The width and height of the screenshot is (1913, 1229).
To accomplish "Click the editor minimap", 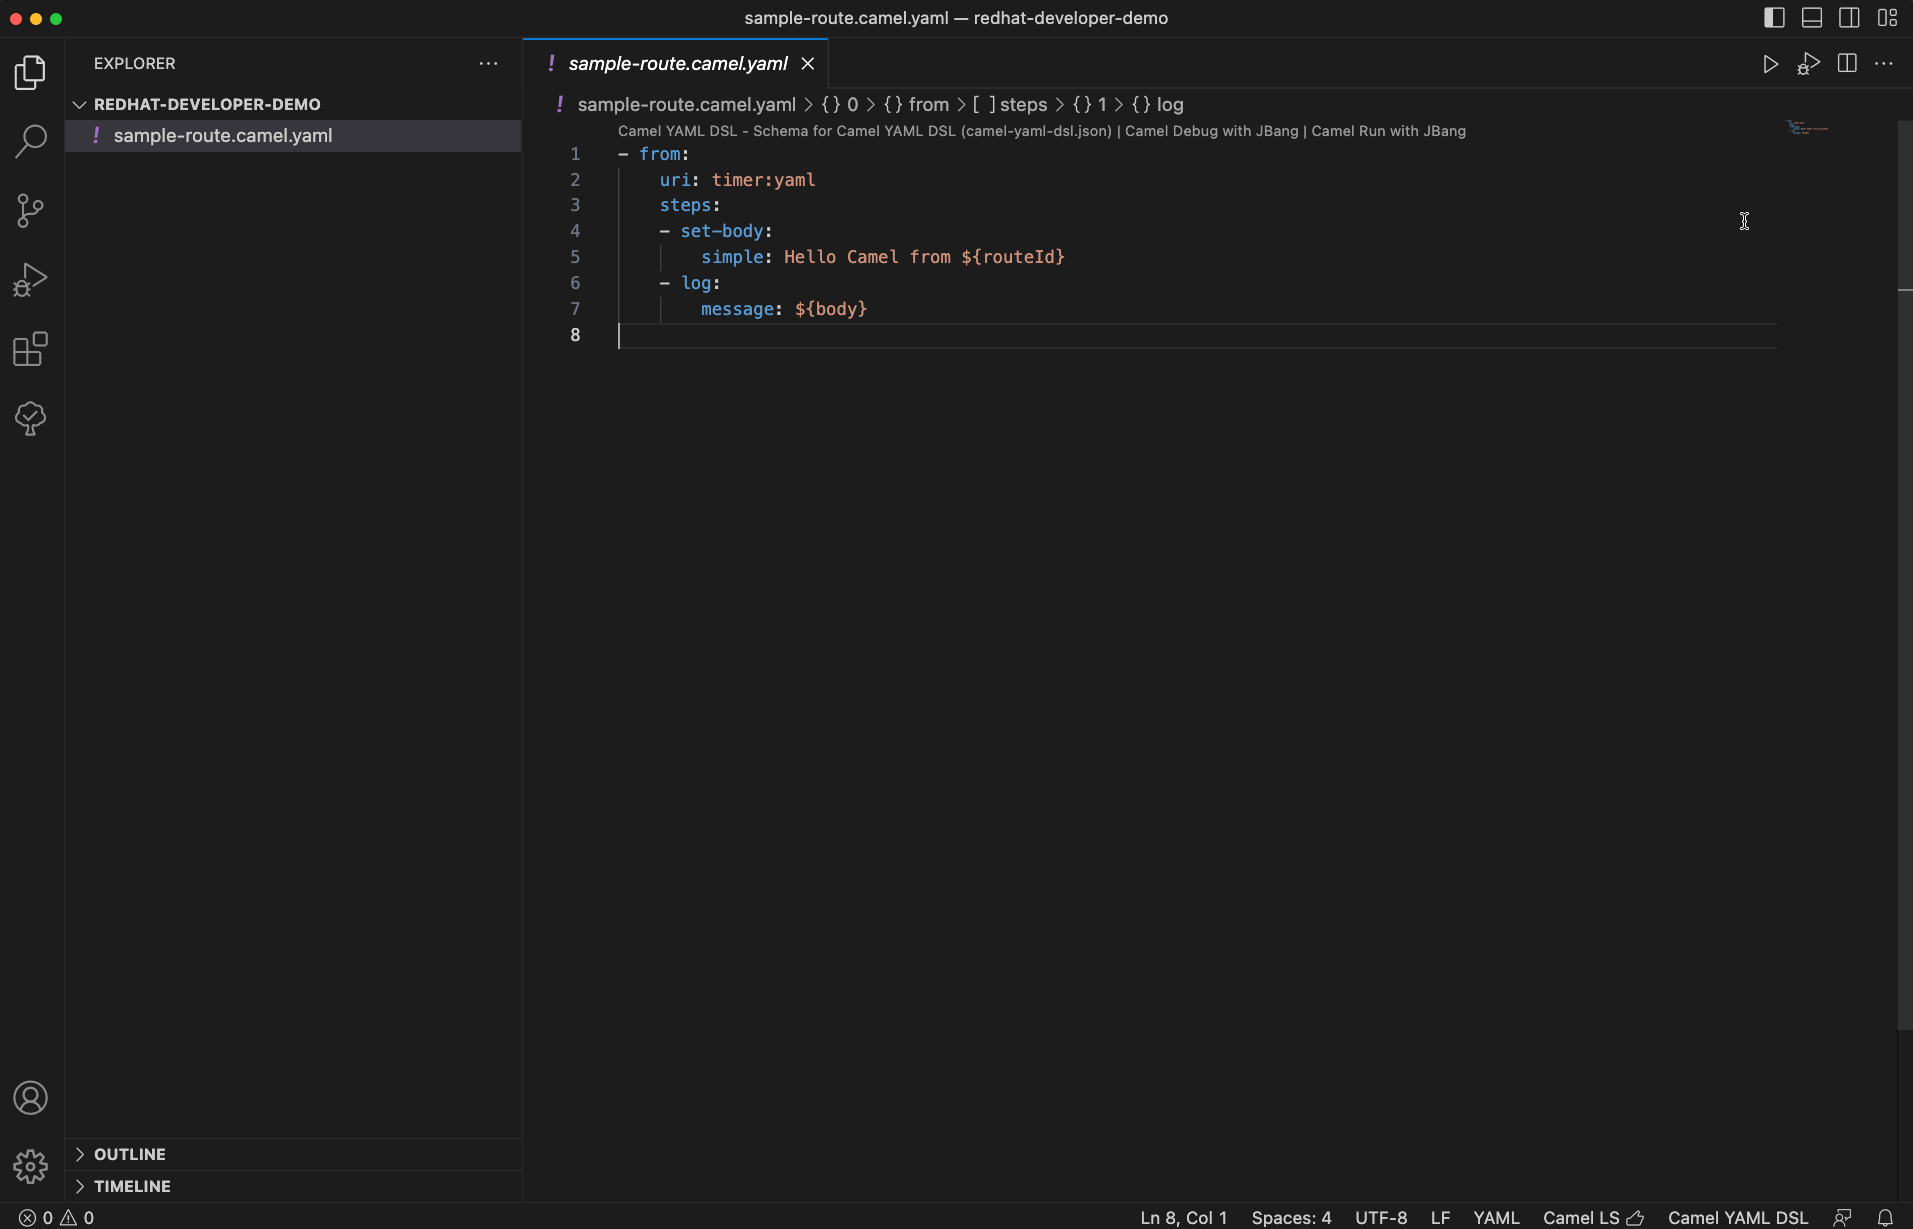I will coord(1807,128).
